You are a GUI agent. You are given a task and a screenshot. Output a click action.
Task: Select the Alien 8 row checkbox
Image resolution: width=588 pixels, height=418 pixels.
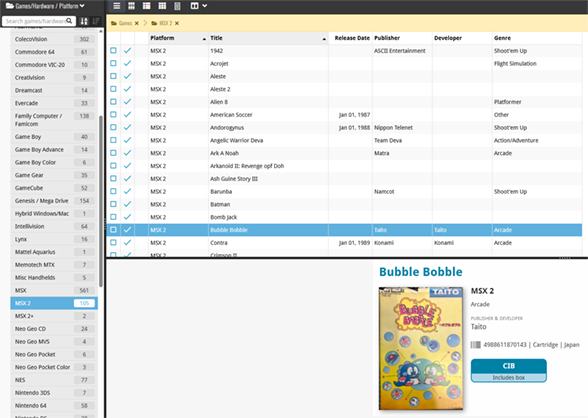point(113,102)
